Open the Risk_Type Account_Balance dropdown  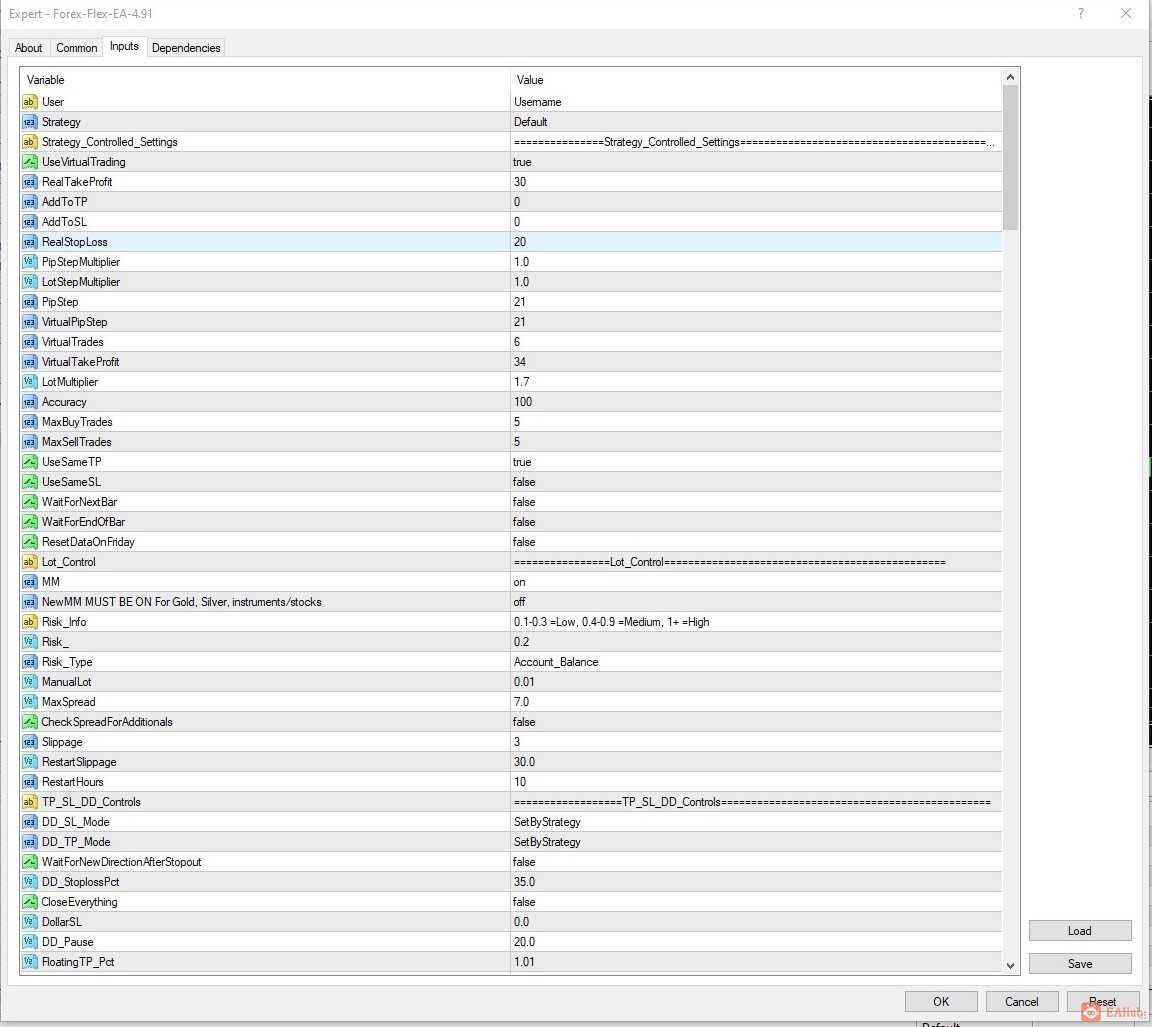pyautogui.click(x=755, y=662)
